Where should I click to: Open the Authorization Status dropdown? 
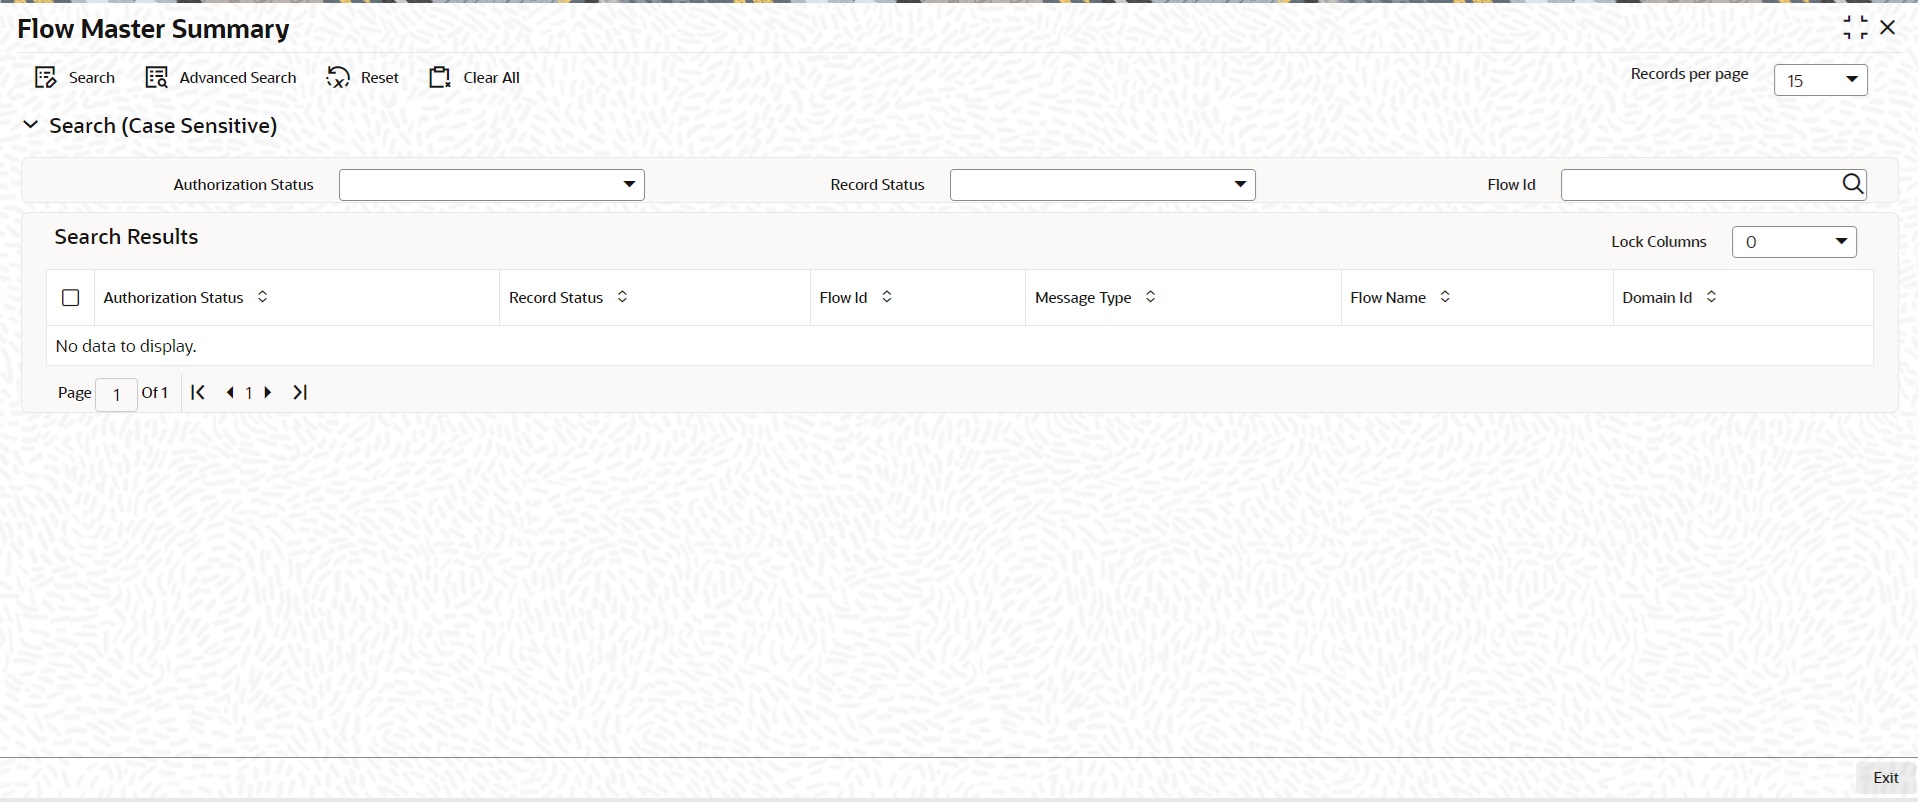pyautogui.click(x=492, y=185)
